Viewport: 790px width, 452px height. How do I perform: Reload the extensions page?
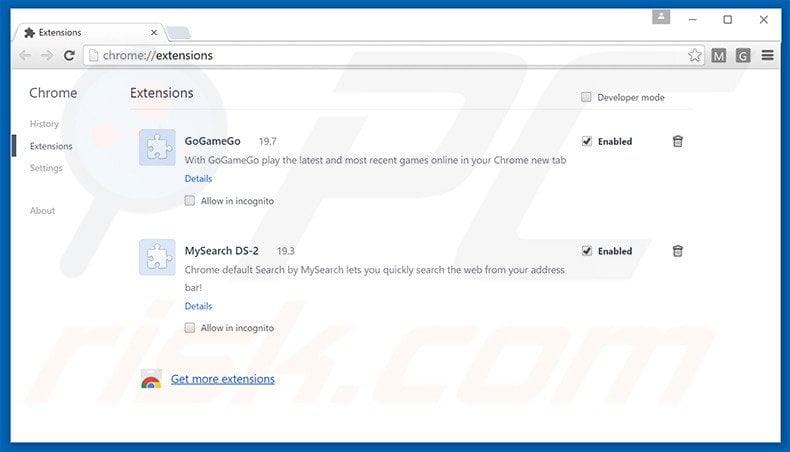coord(69,55)
